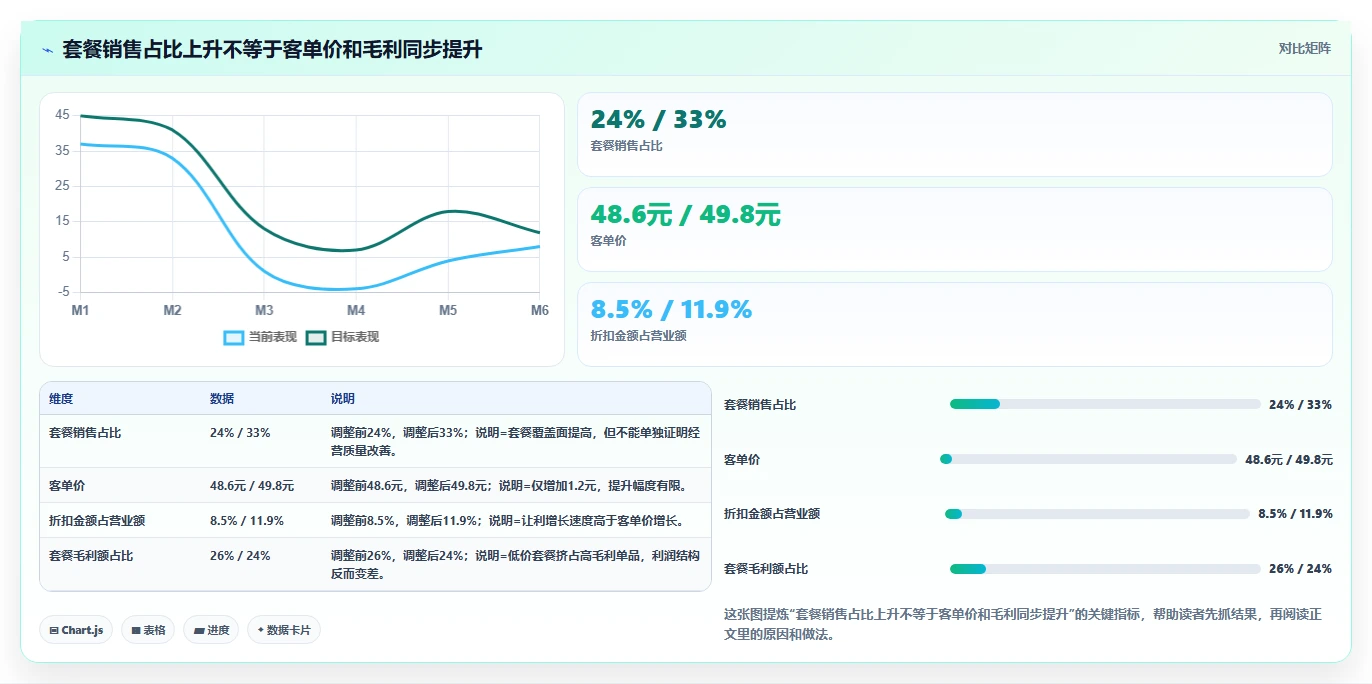This screenshot has width=1372, height=684.
Task: Select the 数据卡片 tag chip
Action: tap(284, 630)
